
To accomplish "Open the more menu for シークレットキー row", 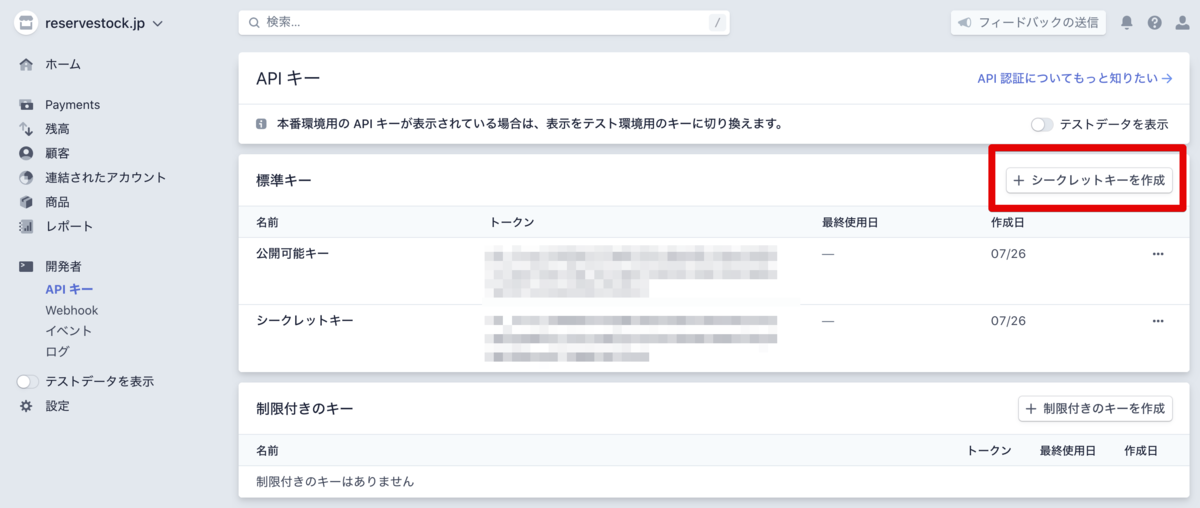I will (x=1158, y=321).
